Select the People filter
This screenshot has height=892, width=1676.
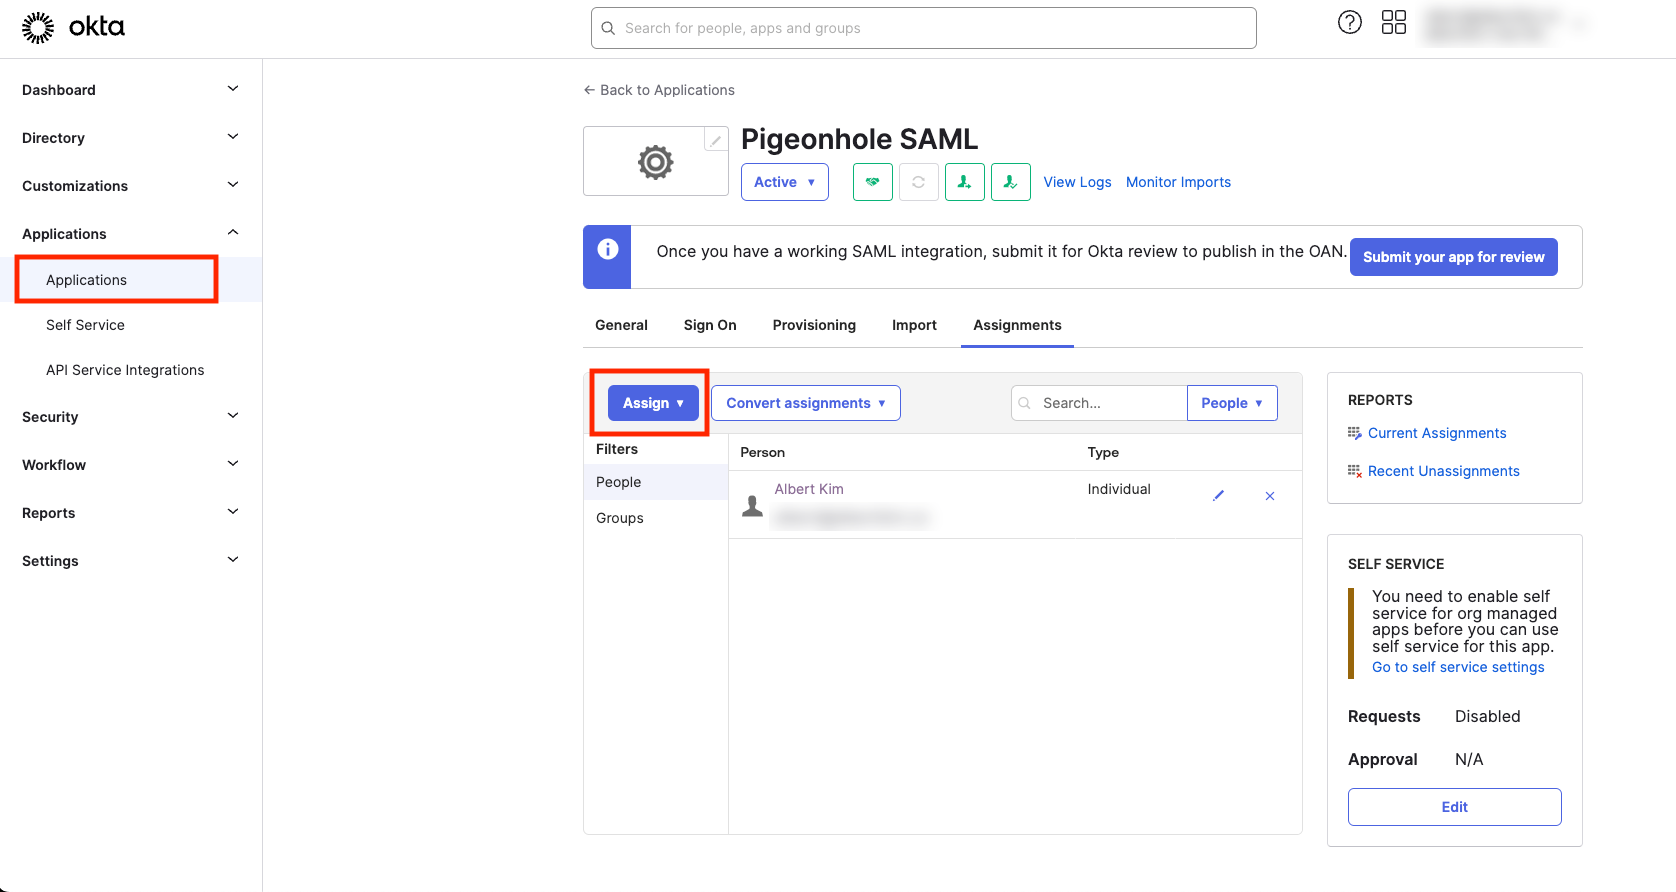(x=656, y=482)
